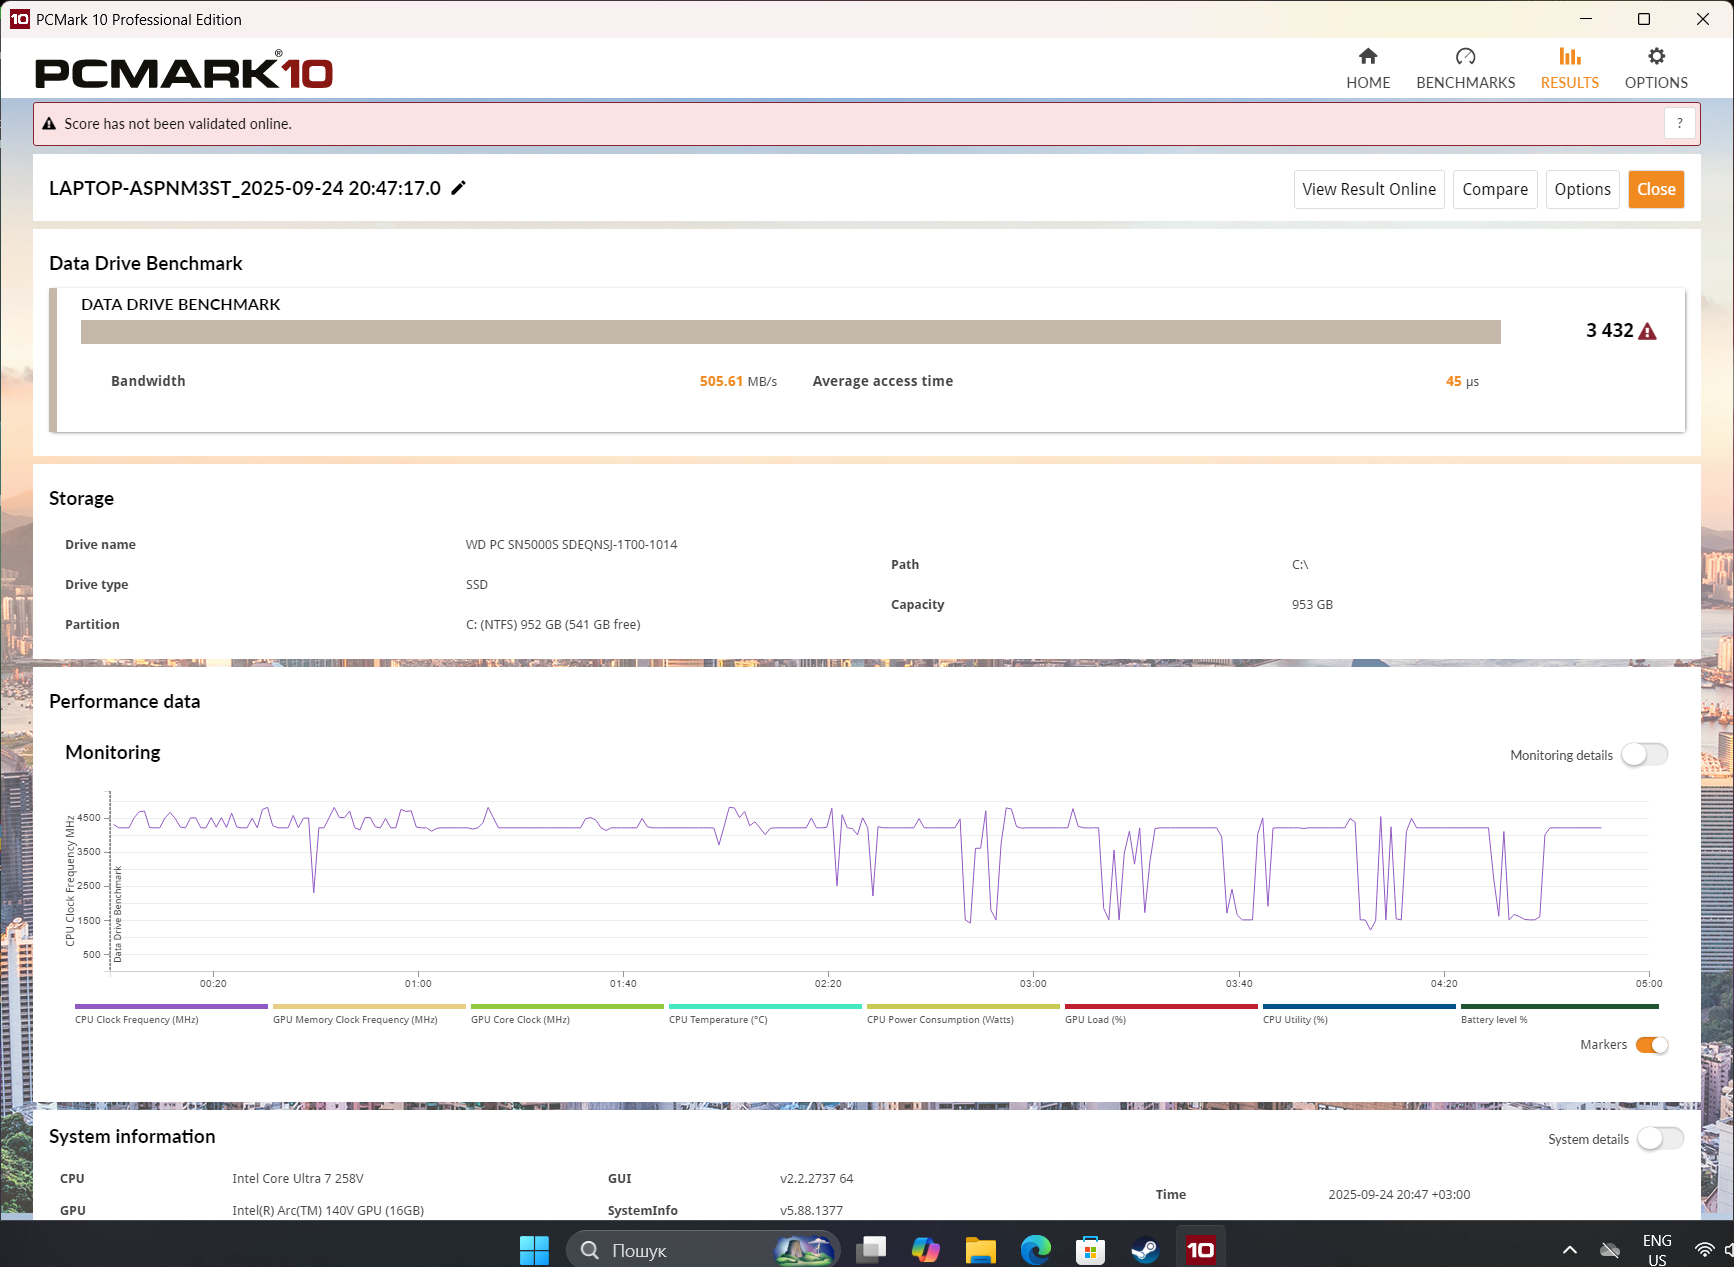Image resolution: width=1734 pixels, height=1267 pixels.
Task: Open Steam from the taskbar
Action: click(1145, 1249)
